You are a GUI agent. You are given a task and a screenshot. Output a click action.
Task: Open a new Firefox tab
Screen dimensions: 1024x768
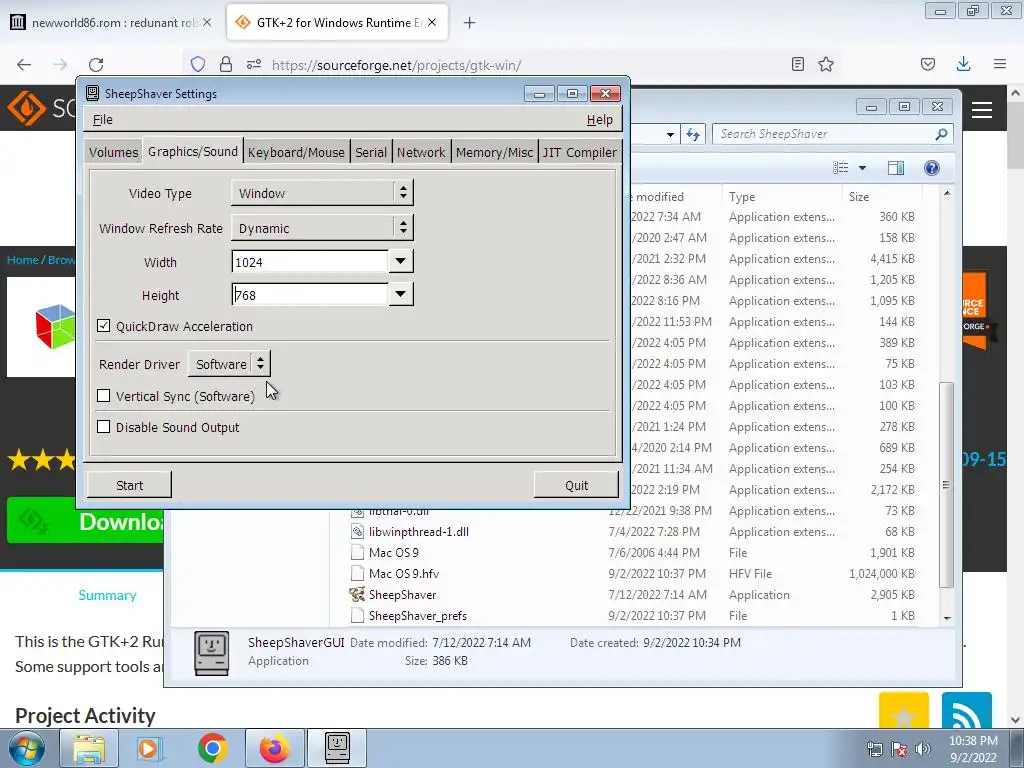click(470, 23)
